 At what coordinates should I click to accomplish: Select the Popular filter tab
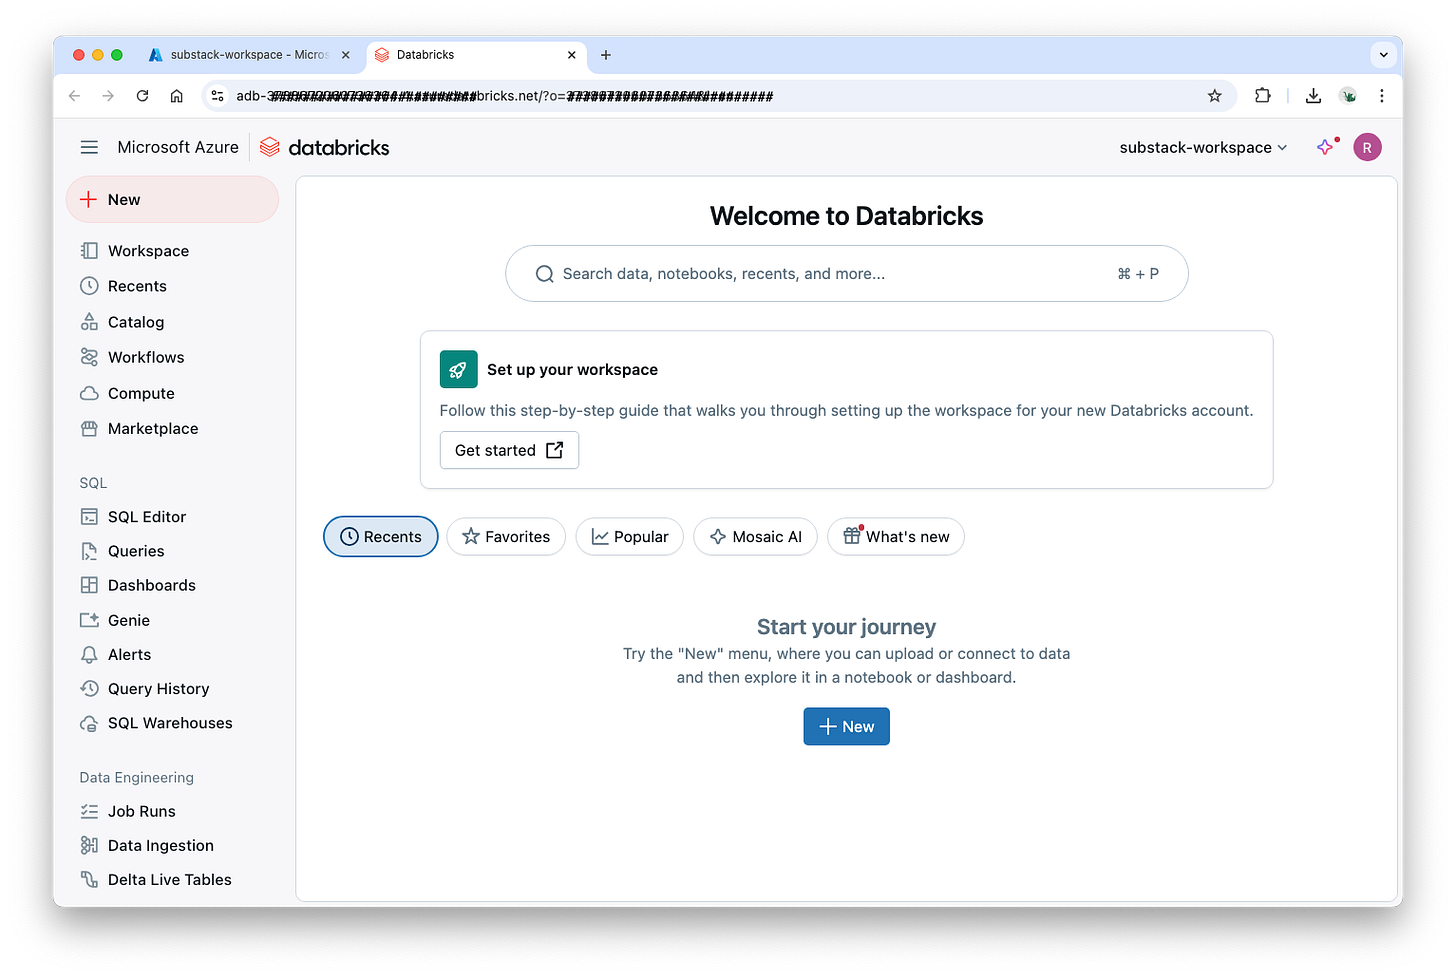(629, 536)
